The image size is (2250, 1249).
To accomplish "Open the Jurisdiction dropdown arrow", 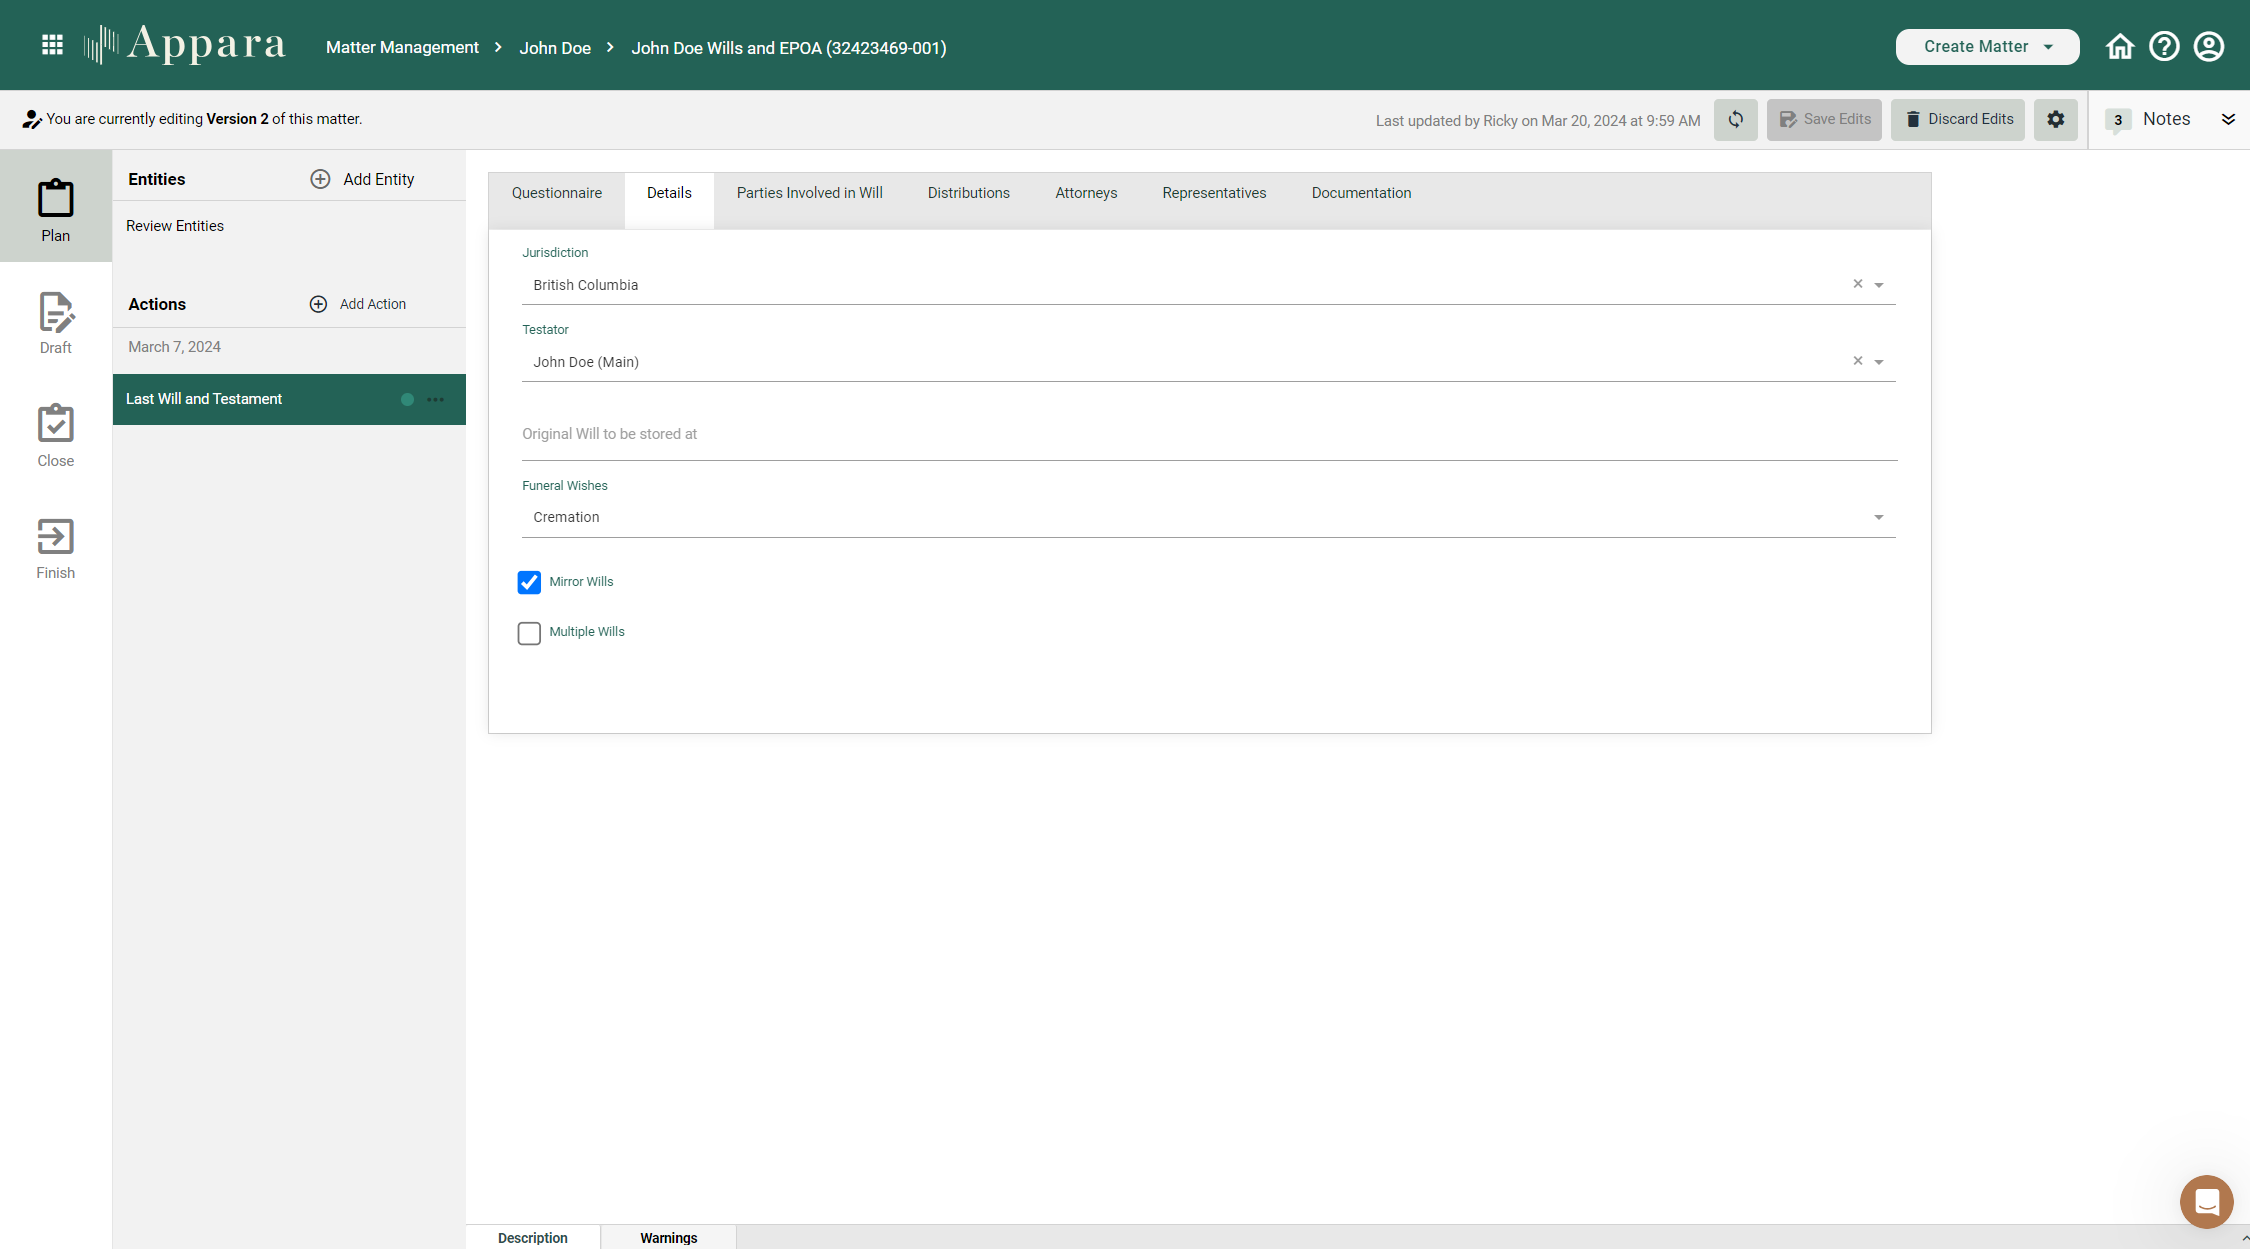I will pyautogui.click(x=1878, y=284).
